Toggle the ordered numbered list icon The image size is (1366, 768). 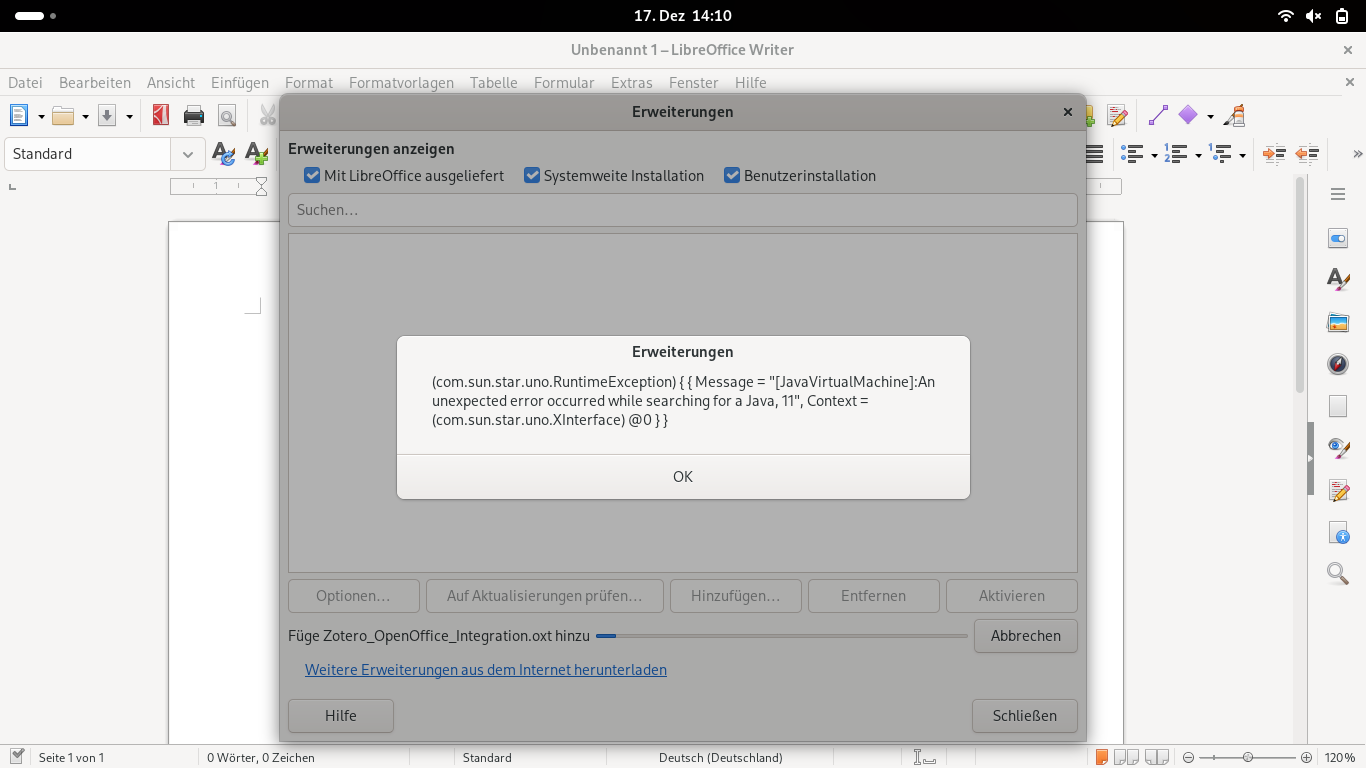coord(1177,154)
